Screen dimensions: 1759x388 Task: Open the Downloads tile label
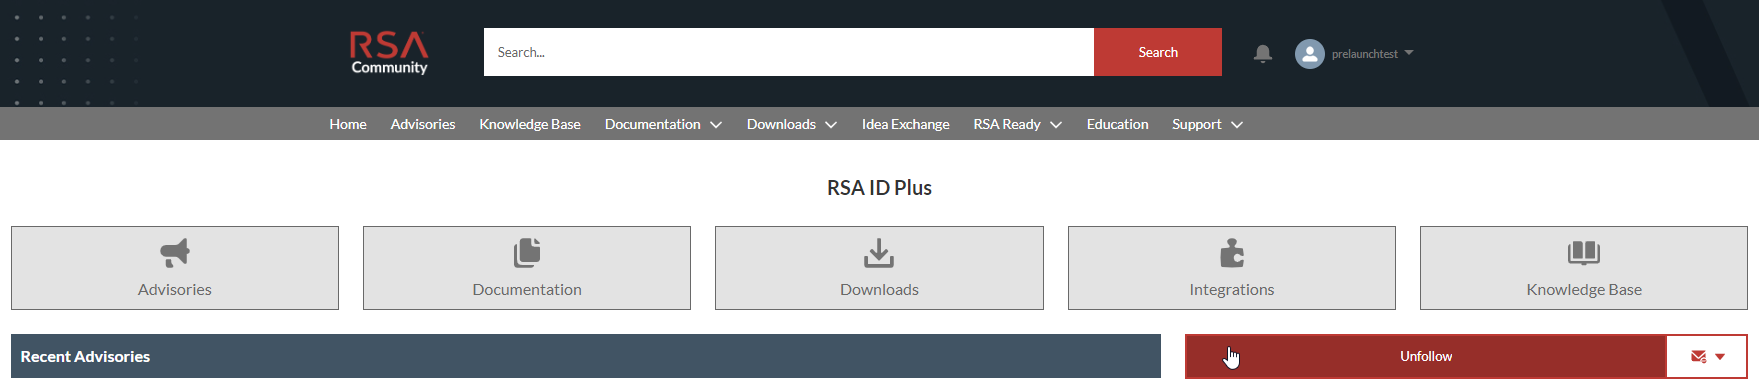tap(879, 290)
